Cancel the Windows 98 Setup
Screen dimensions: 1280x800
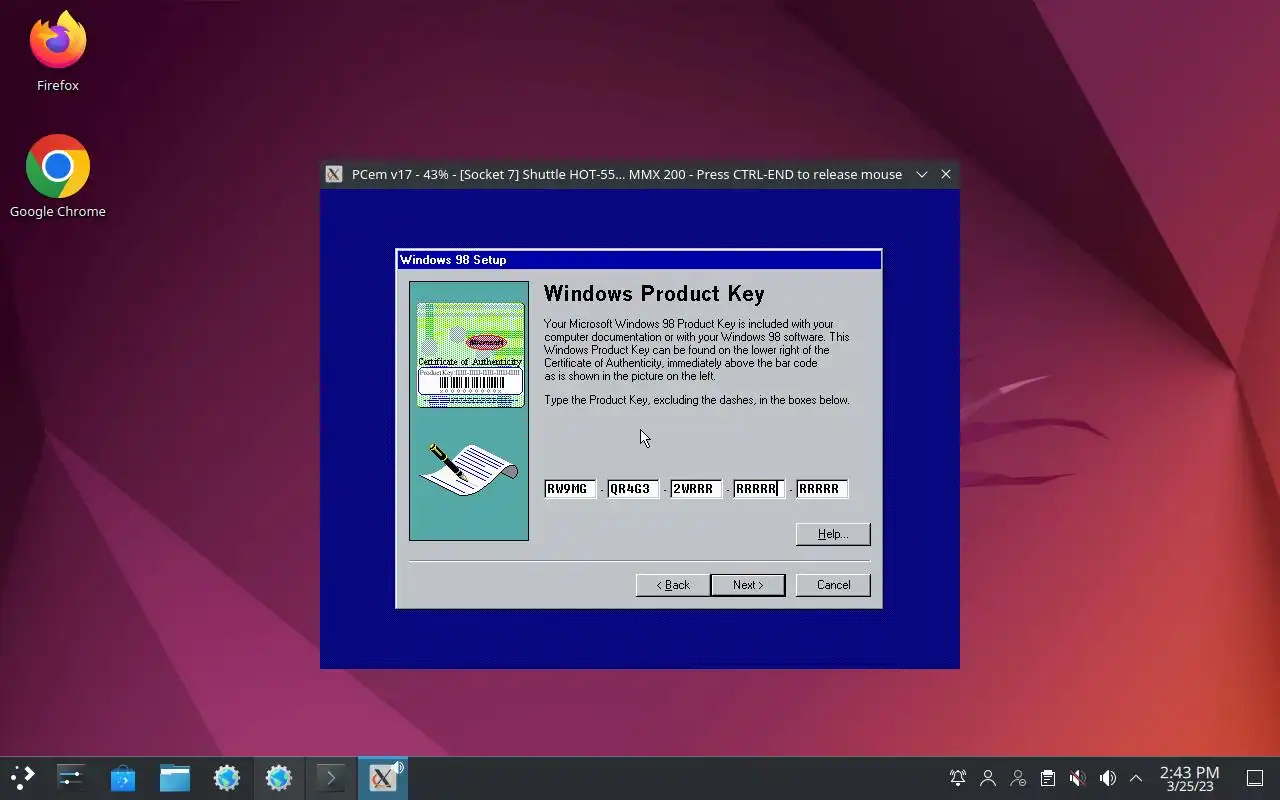tap(833, 585)
